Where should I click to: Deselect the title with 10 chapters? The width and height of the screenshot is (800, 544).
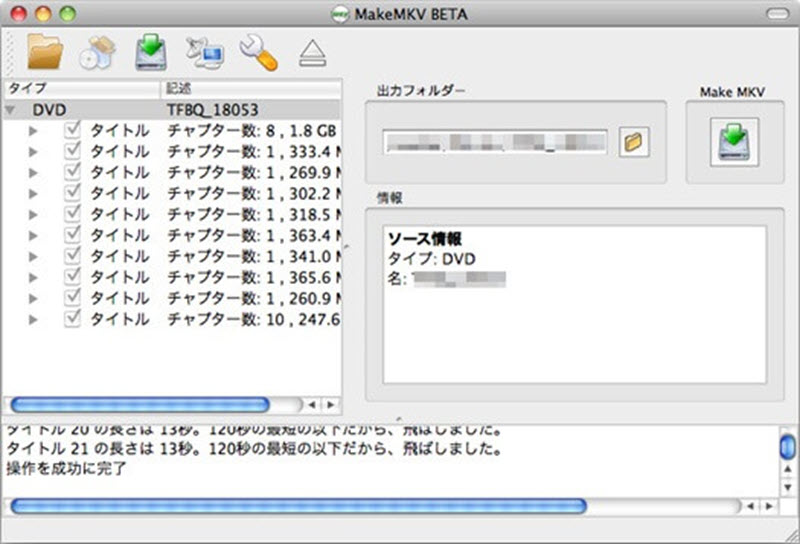tap(73, 319)
